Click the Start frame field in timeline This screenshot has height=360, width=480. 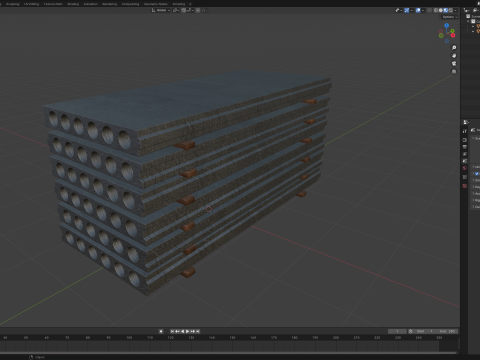425,331
